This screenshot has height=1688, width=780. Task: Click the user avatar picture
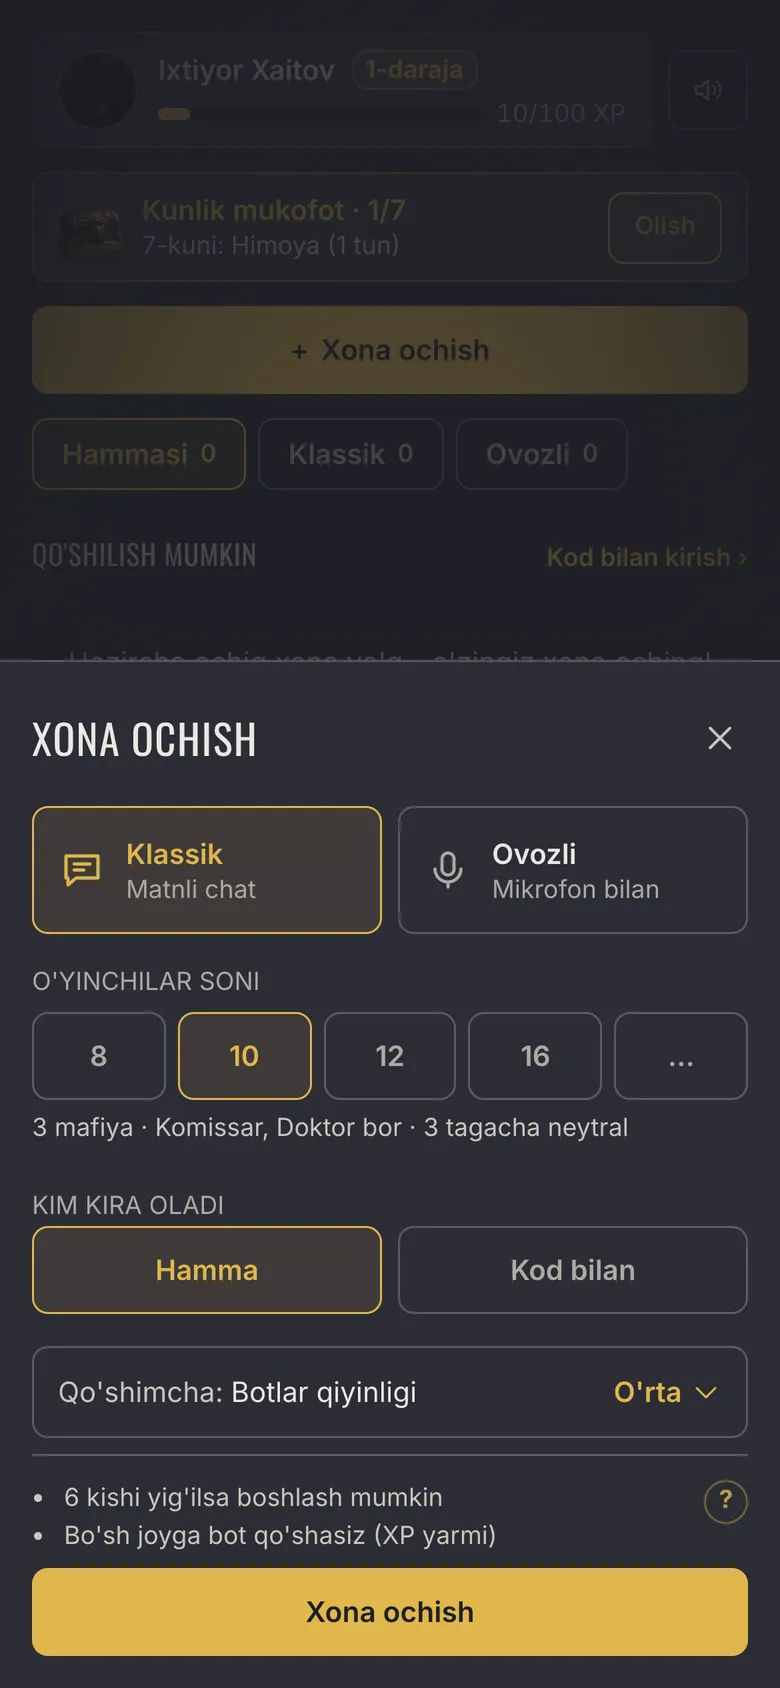tap(98, 90)
